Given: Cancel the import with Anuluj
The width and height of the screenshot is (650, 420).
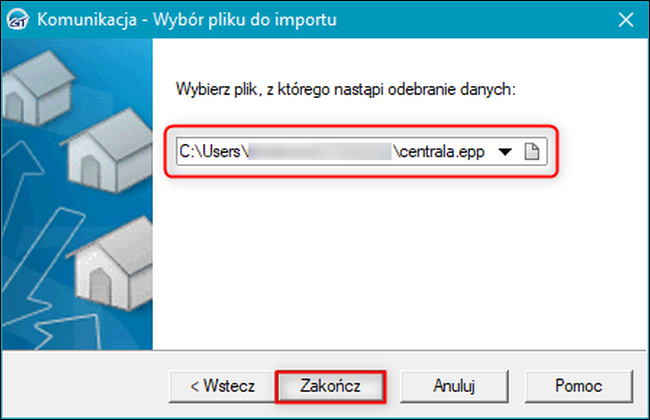Looking at the screenshot, I should tap(453, 384).
